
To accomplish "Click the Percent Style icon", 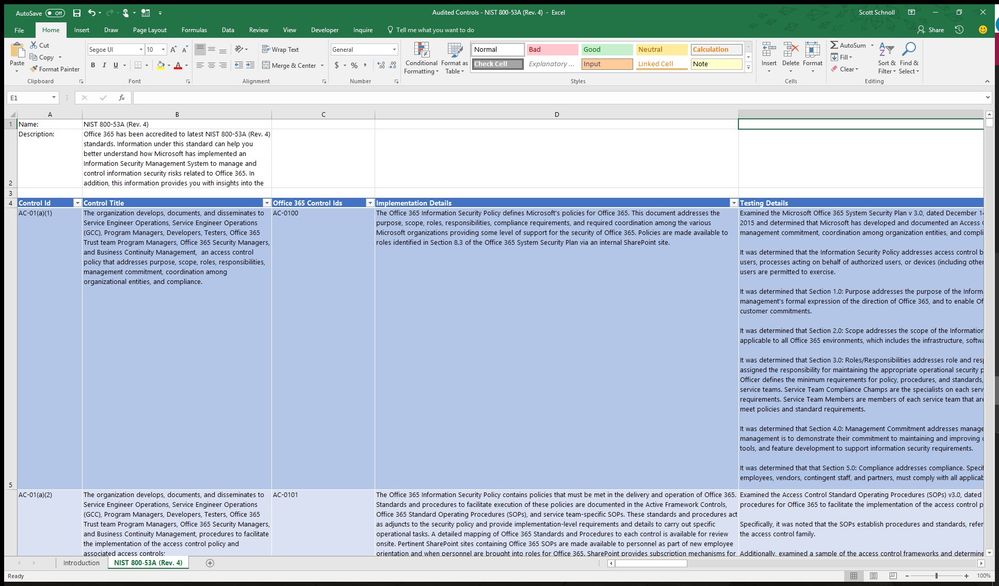I will click(x=354, y=65).
